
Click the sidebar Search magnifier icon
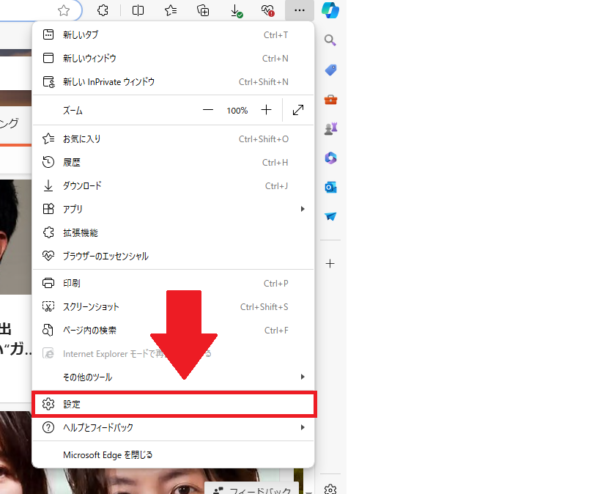330,40
